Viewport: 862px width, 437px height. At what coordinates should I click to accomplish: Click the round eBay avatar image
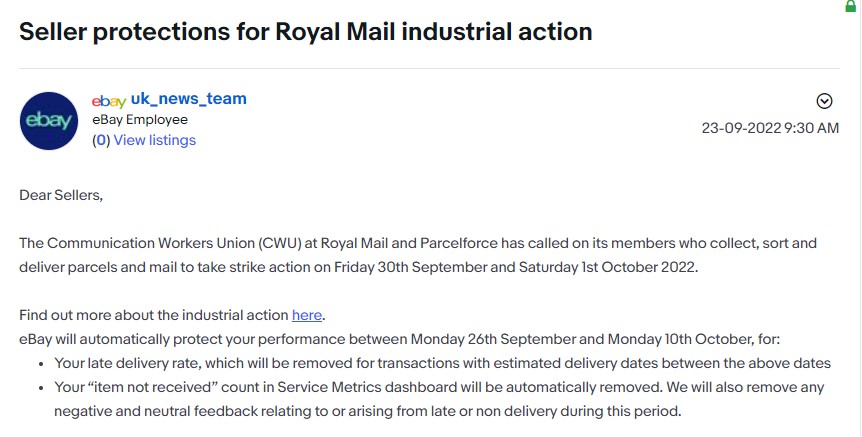49,120
